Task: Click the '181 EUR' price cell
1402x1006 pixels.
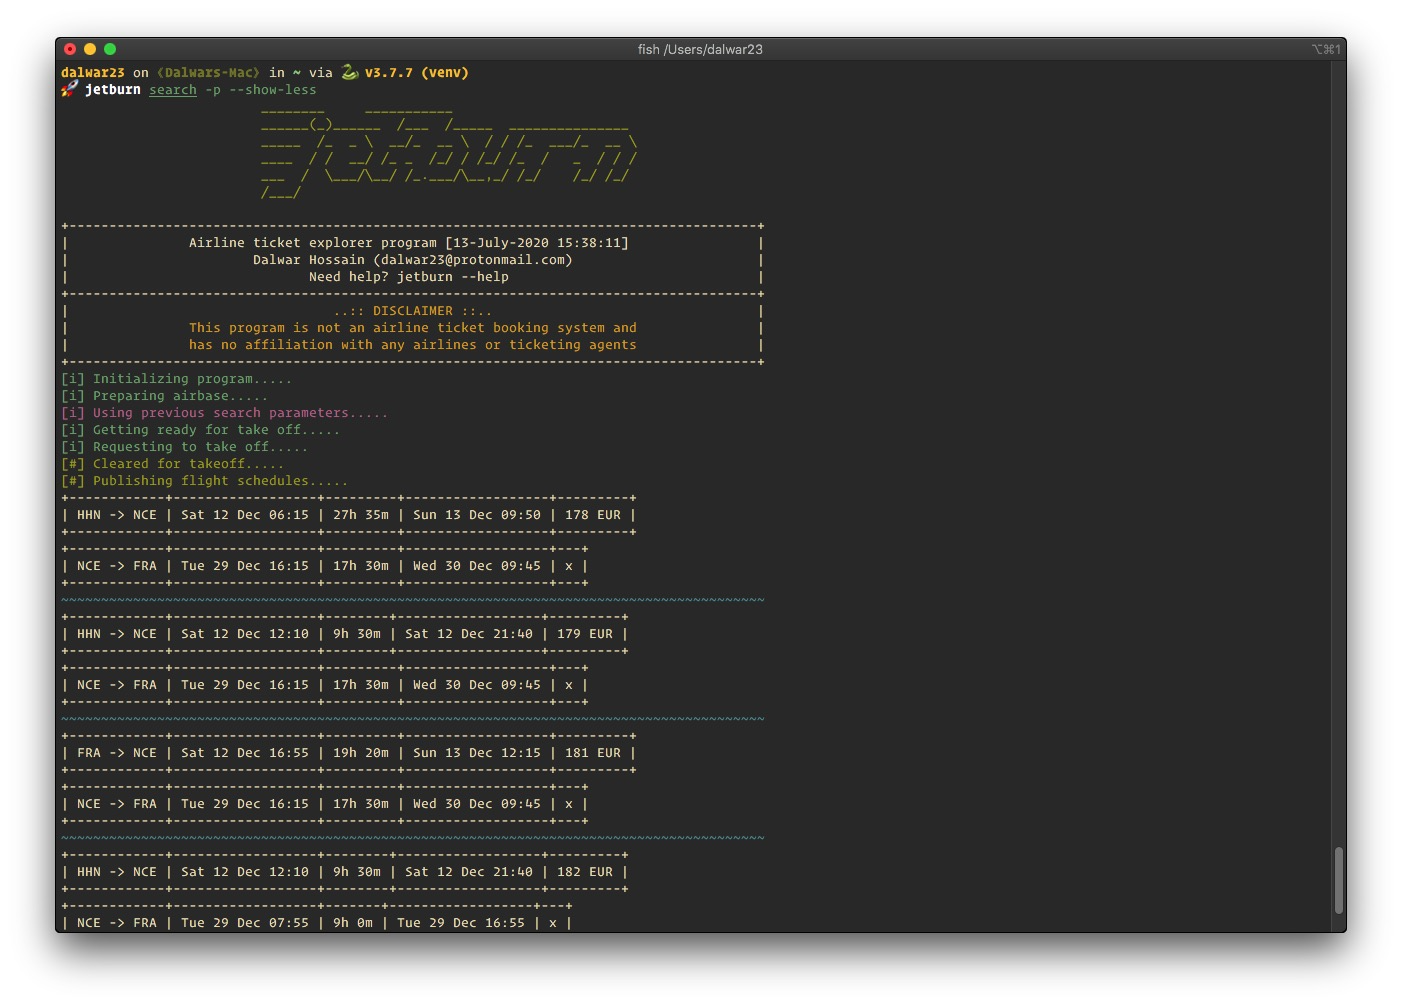Action: [x=593, y=753]
